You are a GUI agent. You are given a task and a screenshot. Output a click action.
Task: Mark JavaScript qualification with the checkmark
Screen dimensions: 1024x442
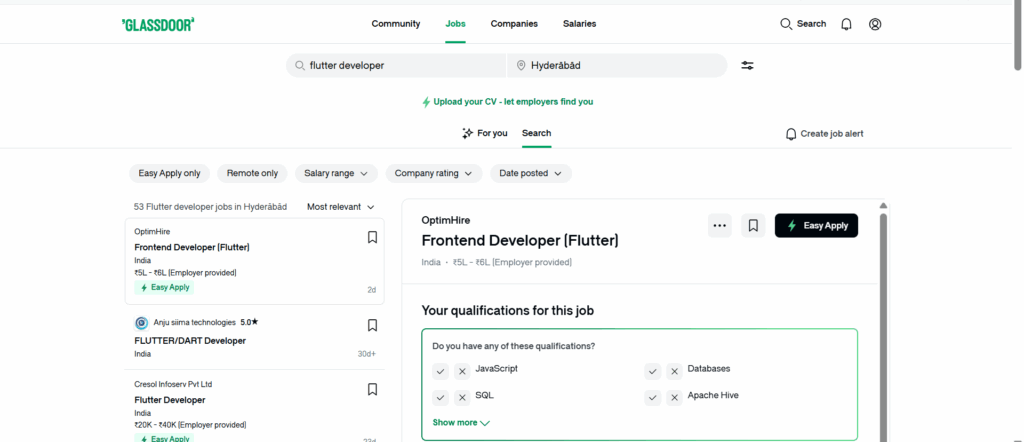coord(440,371)
